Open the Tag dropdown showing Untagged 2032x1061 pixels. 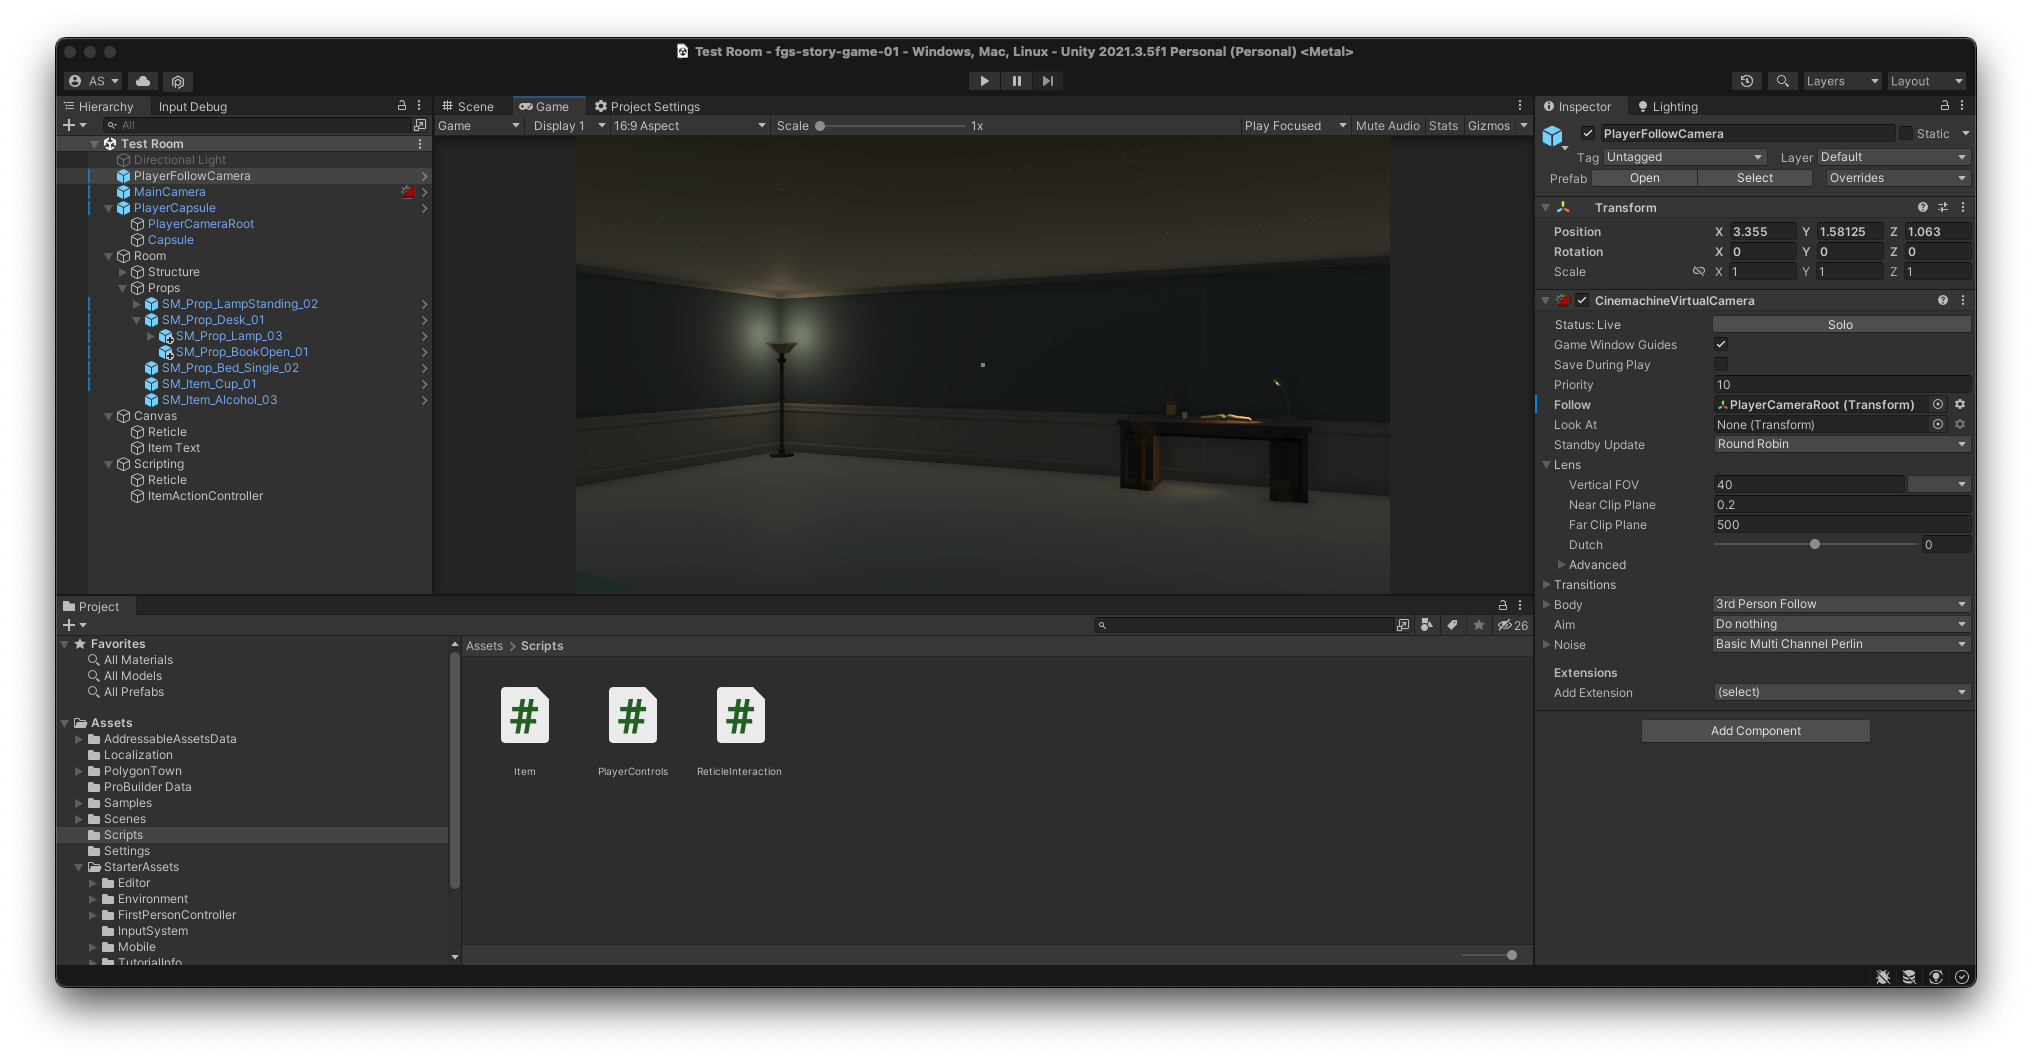click(x=1684, y=157)
